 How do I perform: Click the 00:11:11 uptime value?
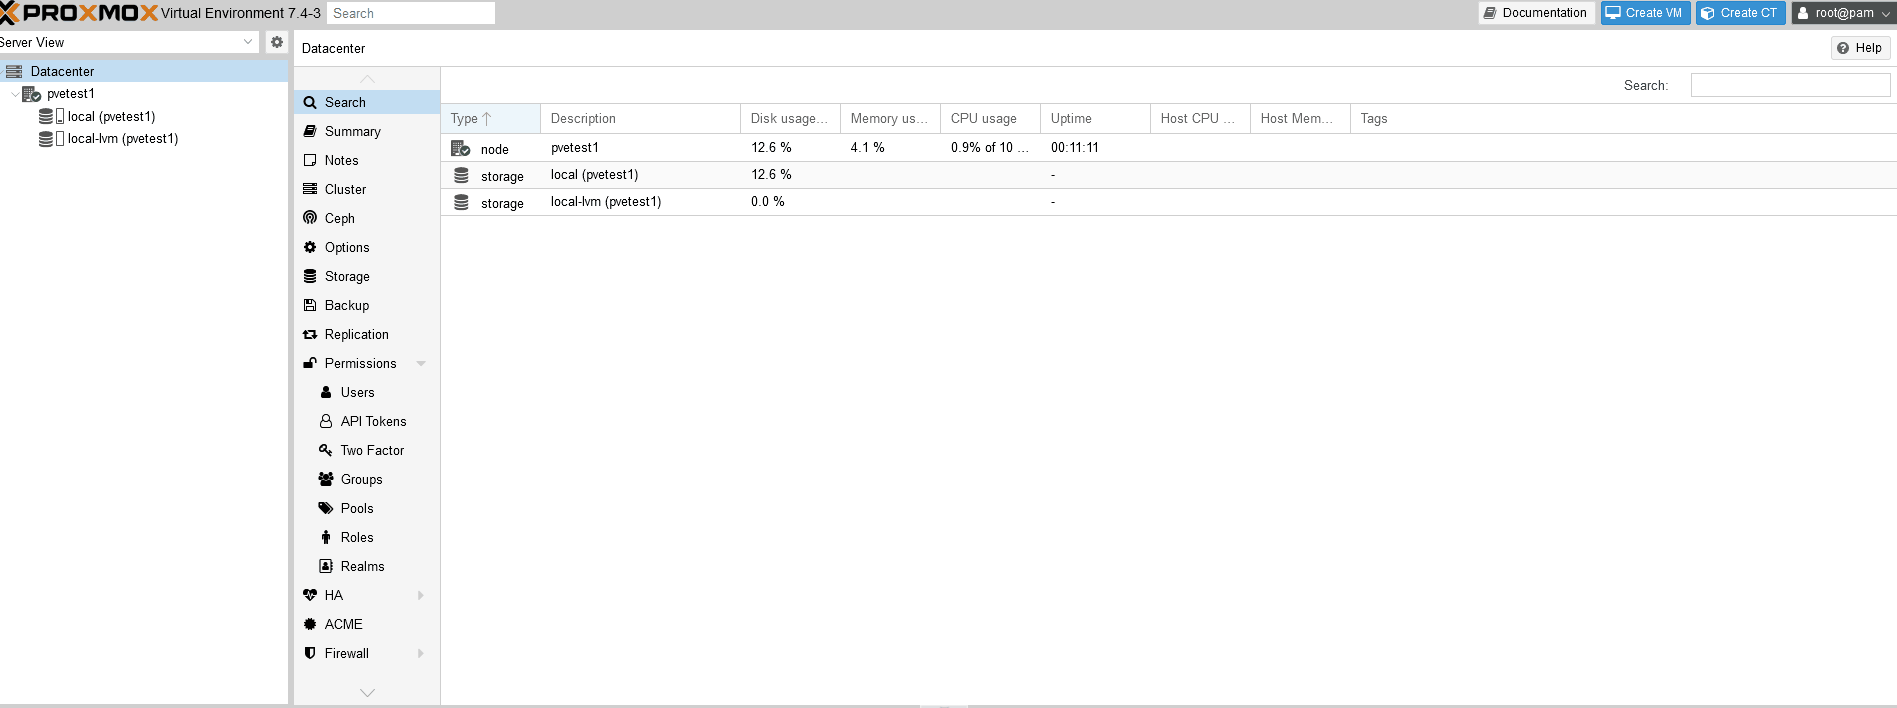(x=1075, y=147)
